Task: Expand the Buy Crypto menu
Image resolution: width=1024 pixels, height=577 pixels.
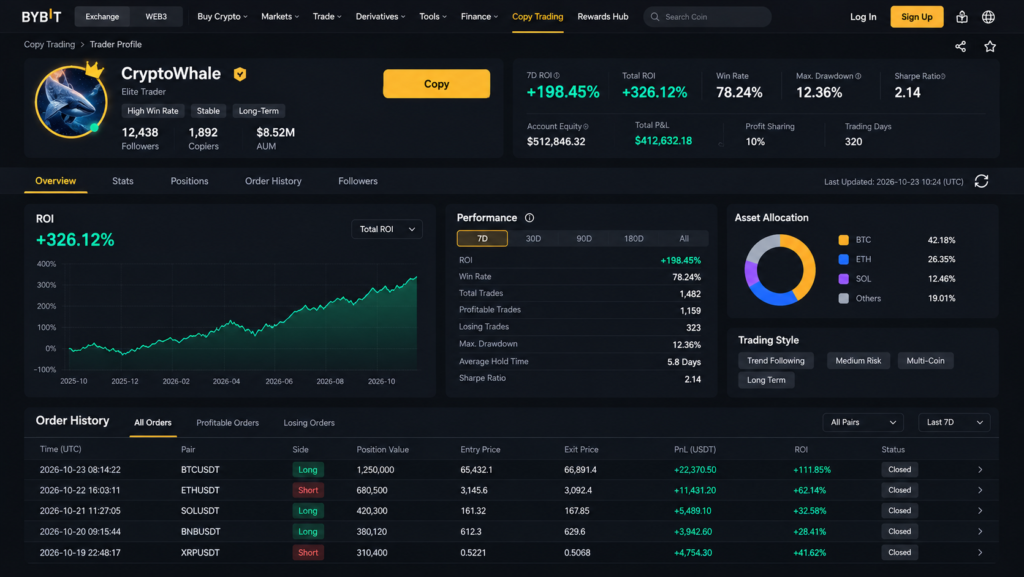Action: point(222,17)
